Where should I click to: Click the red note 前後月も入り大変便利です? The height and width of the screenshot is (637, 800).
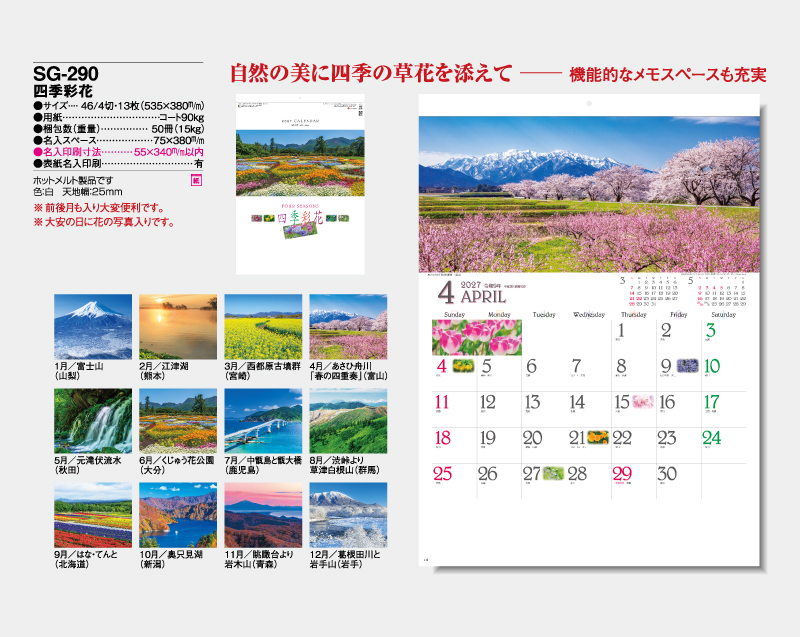tap(99, 208)
